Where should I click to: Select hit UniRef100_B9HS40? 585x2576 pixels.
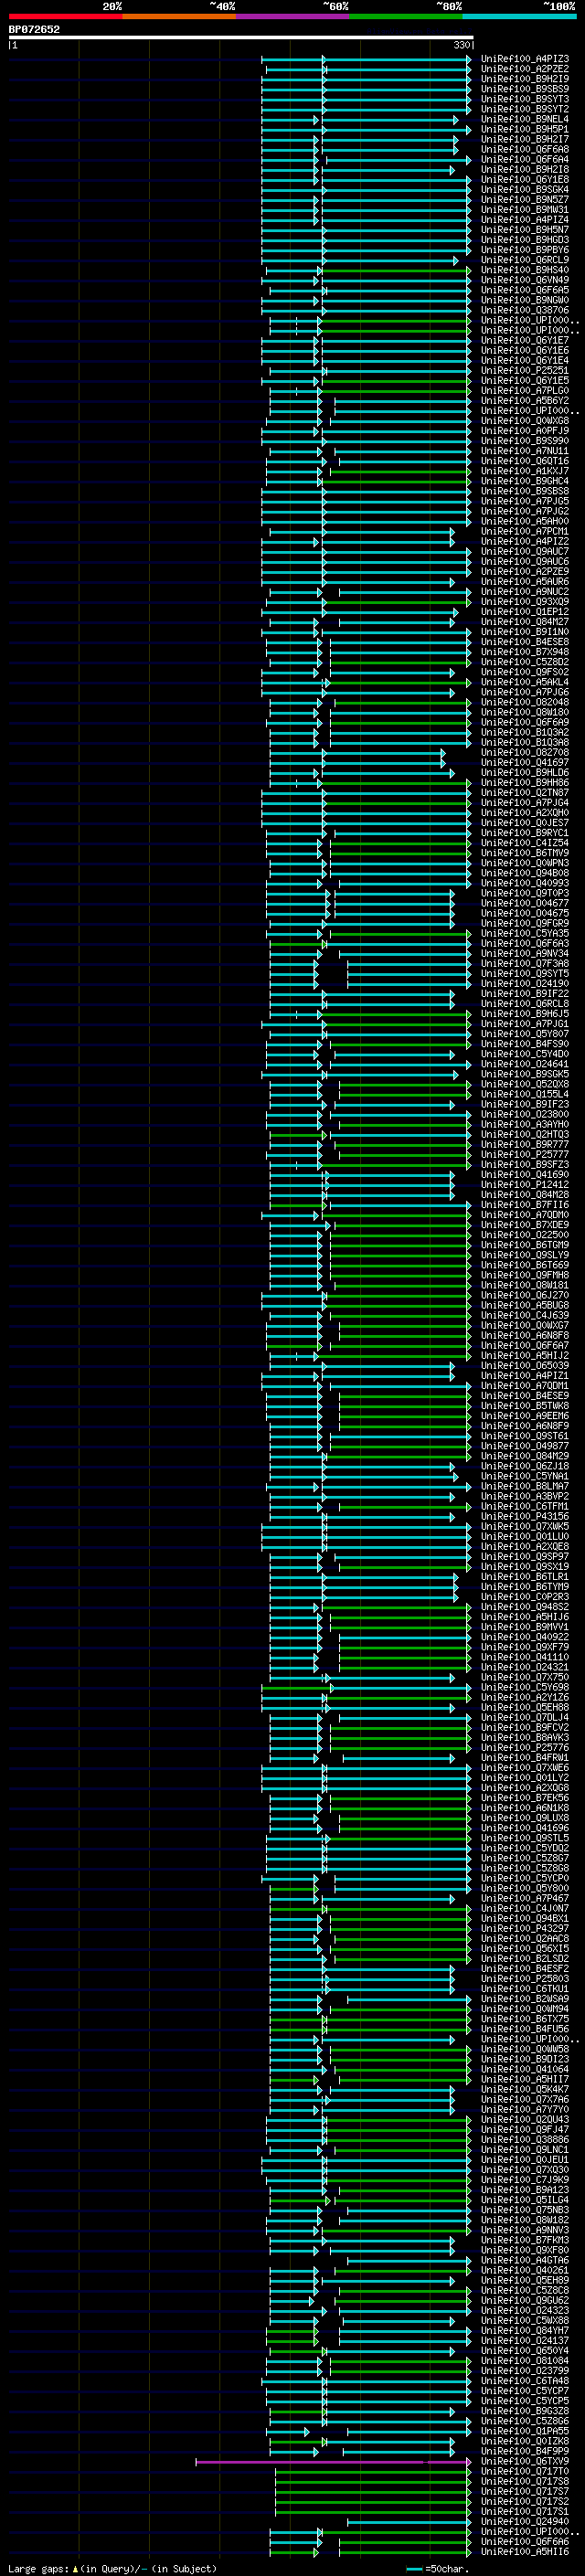(x=525, y=270)
